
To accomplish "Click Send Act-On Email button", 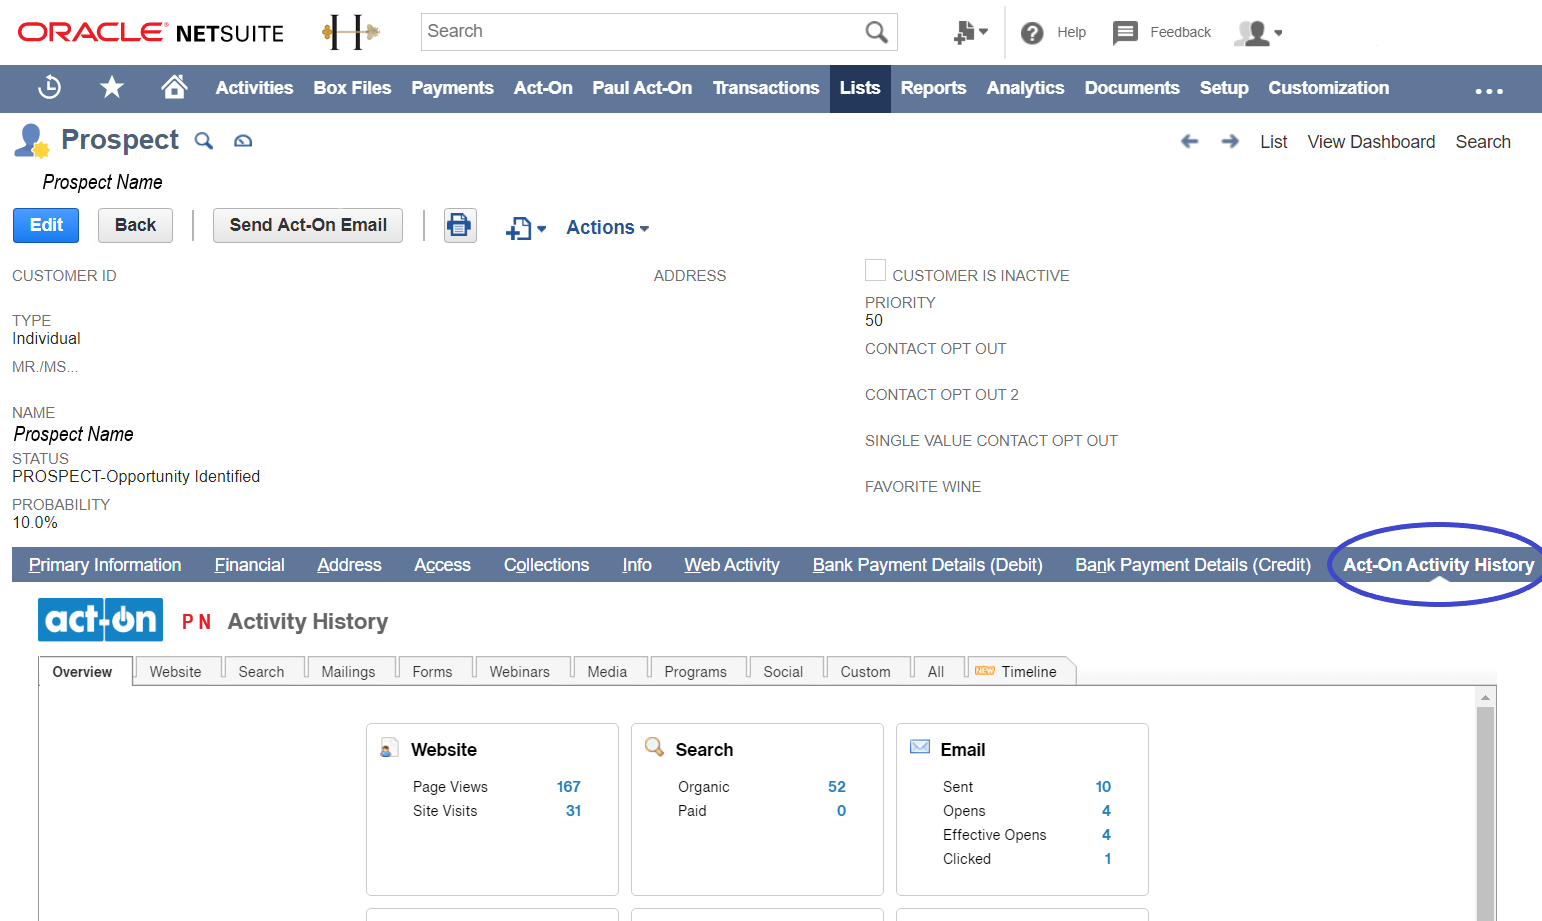I will click(x=308, y=225).
